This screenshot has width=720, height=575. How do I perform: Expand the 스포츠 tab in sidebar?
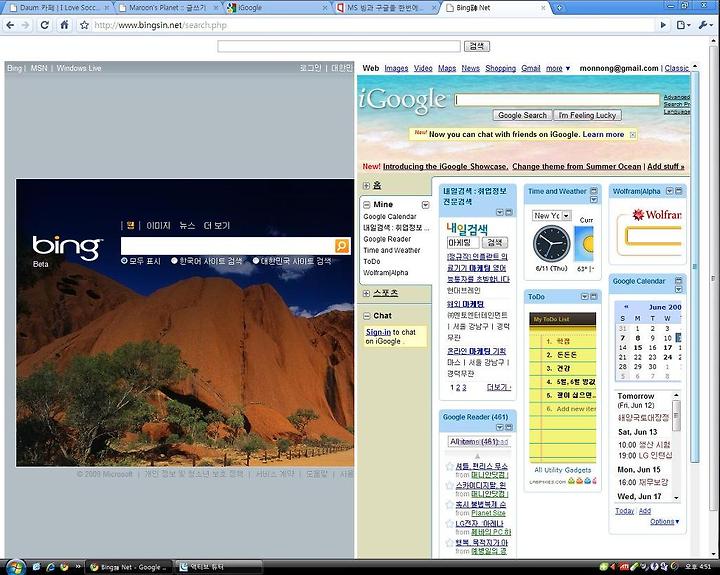[x=366, y=293]
